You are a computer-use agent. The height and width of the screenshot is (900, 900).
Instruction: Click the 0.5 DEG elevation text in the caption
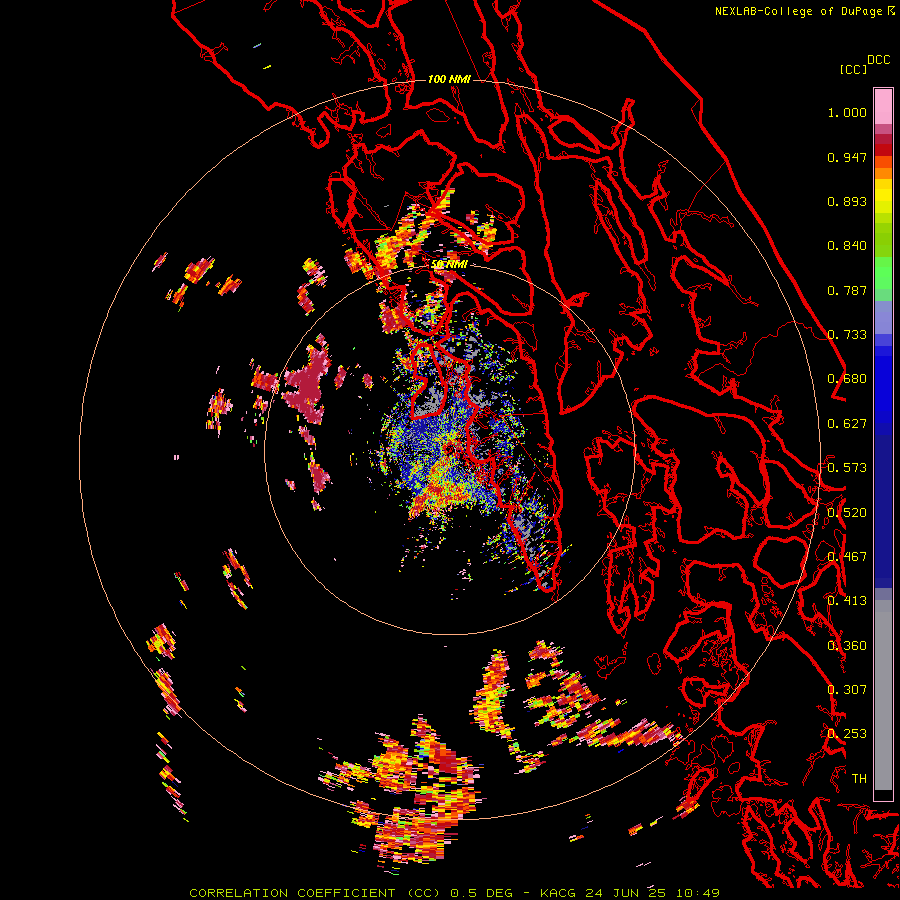[x=480, y=893]
